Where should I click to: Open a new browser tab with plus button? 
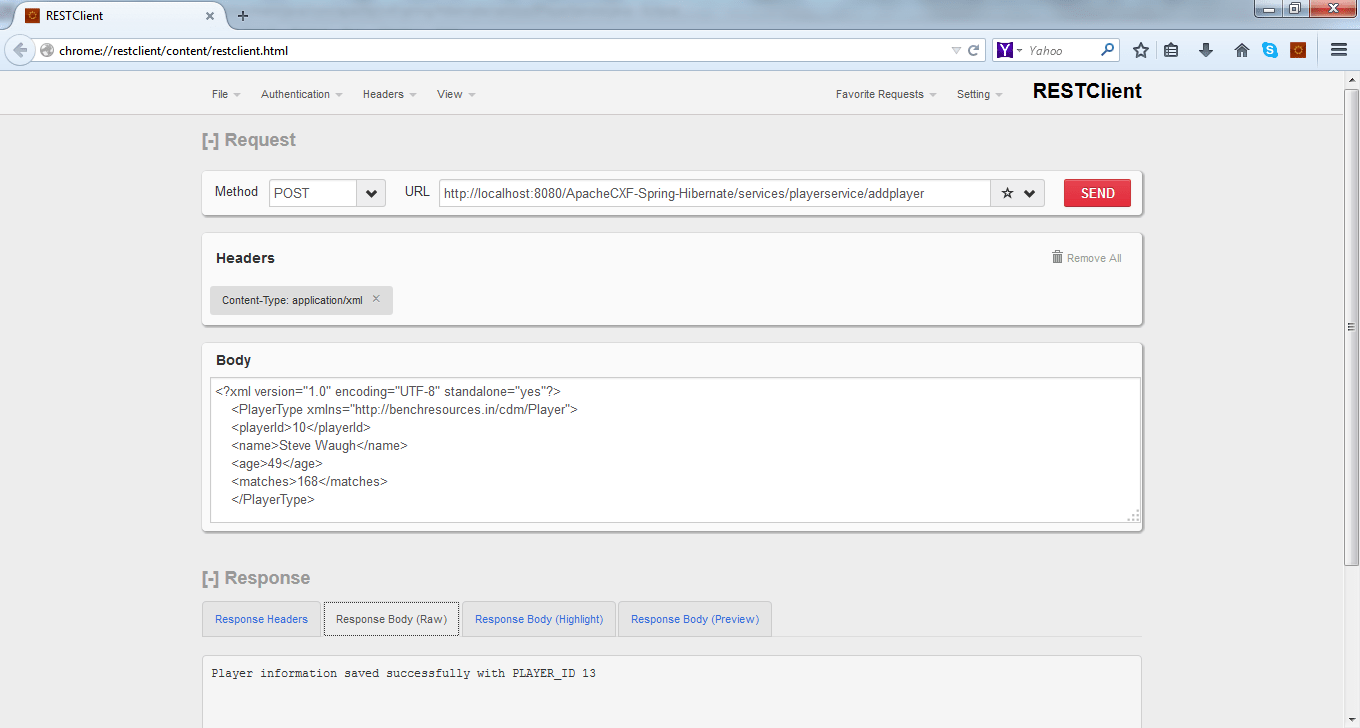pos(242,15)
